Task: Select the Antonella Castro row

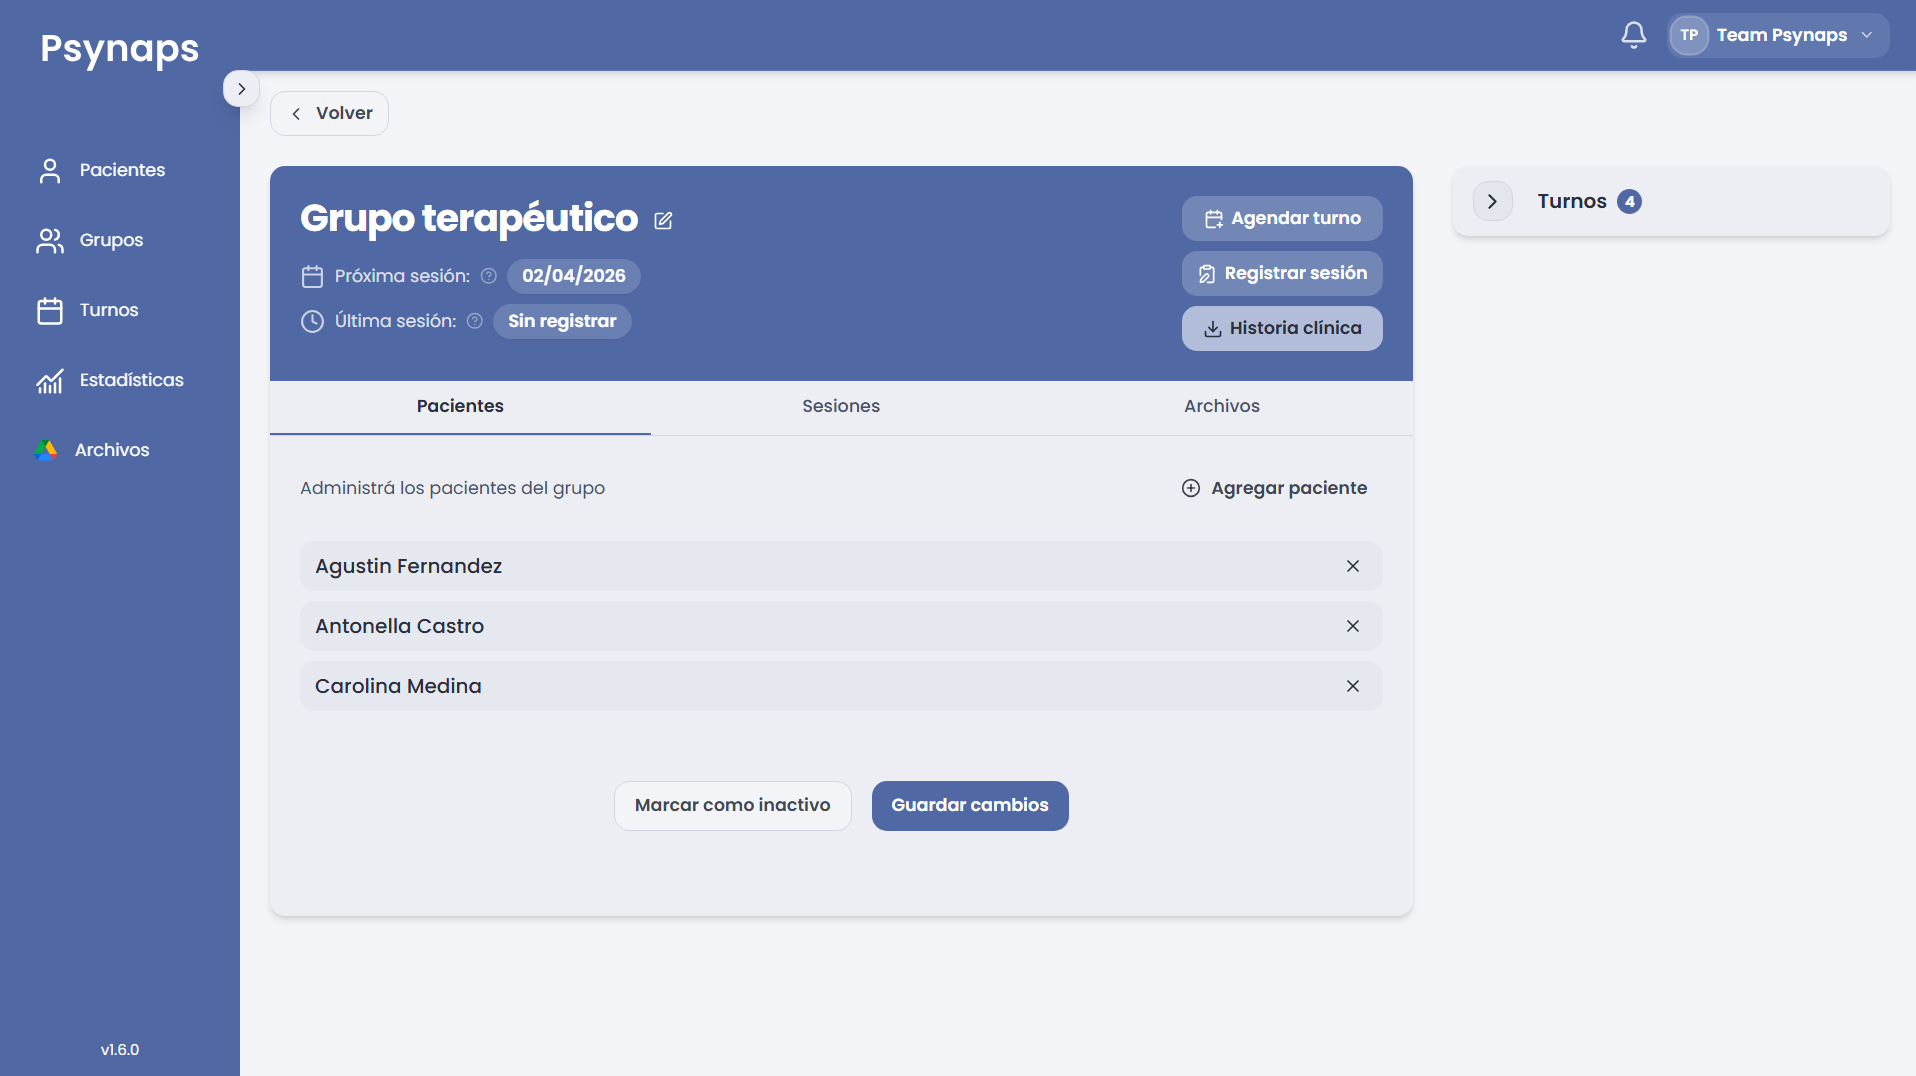Action: [841, 626]
